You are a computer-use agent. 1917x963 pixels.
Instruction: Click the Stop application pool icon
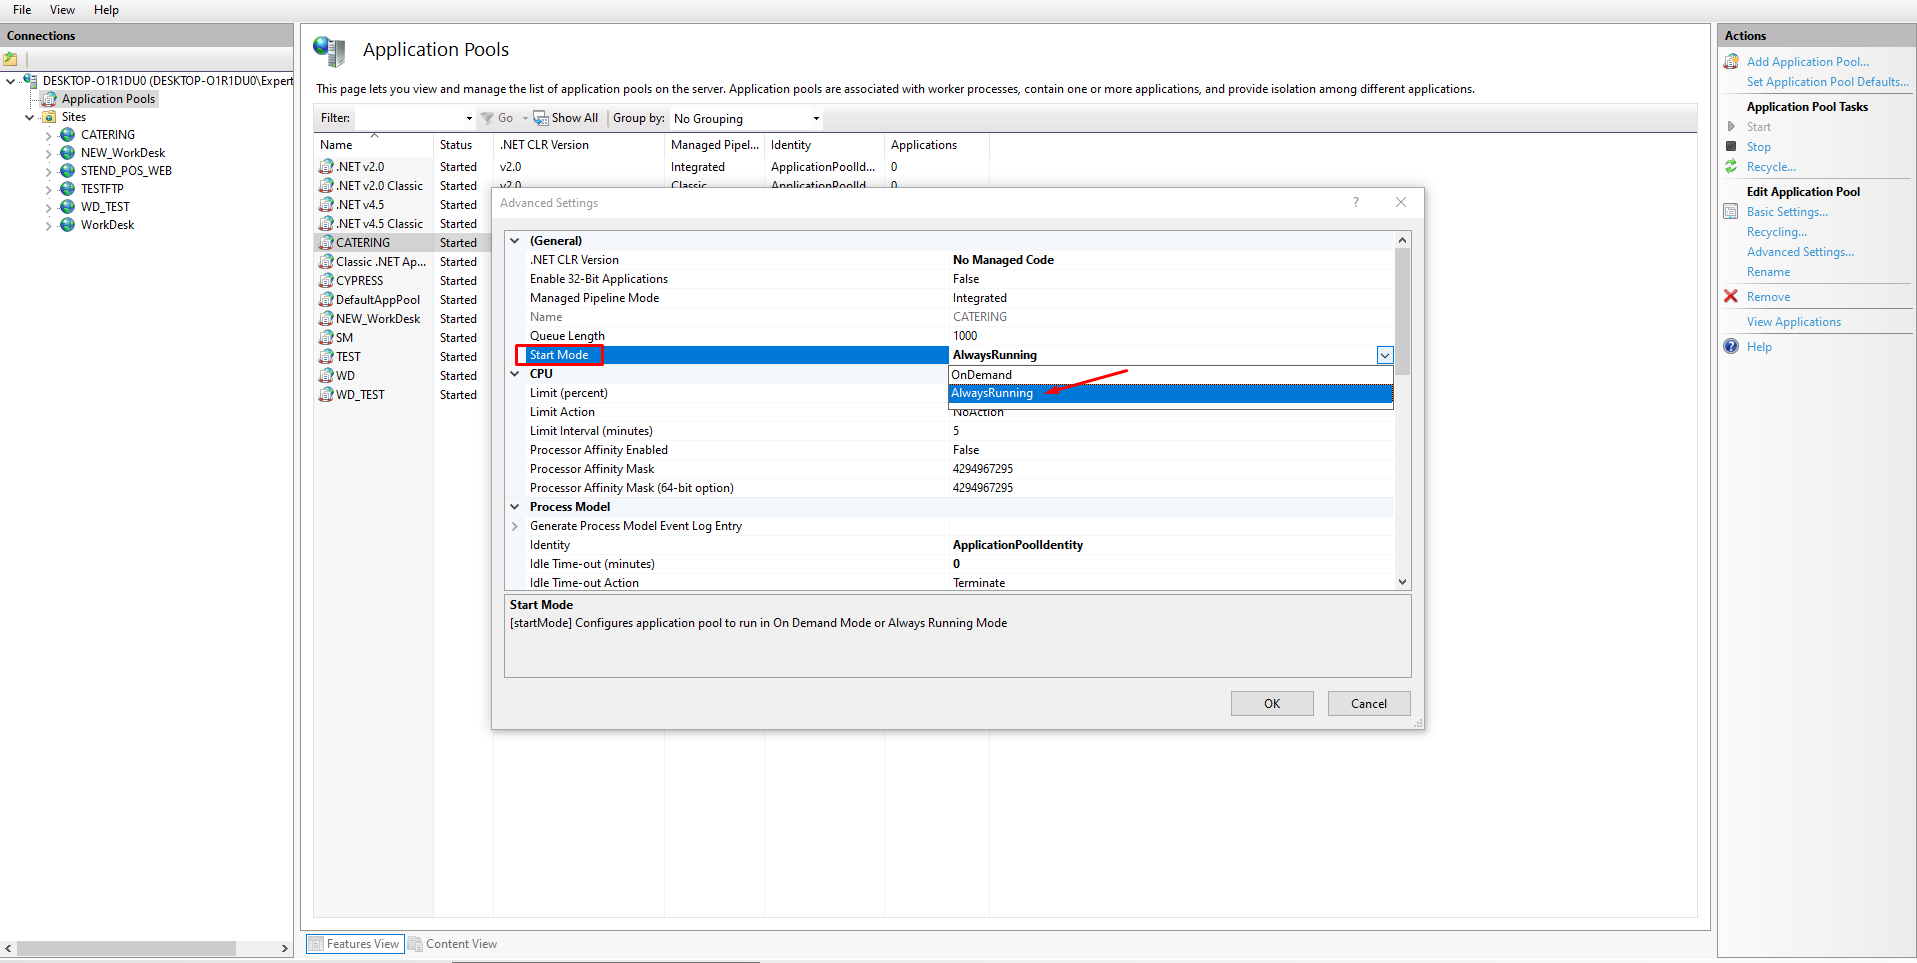tap(1731, 147)
